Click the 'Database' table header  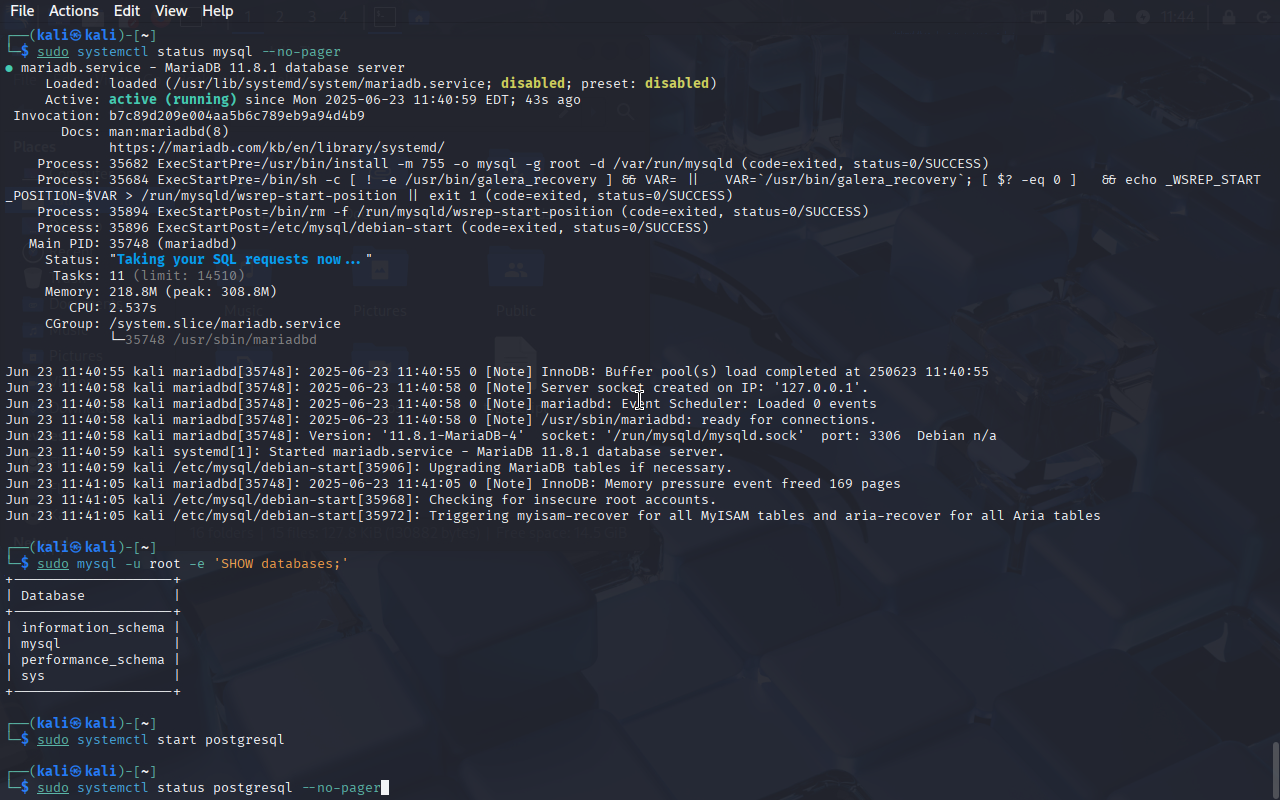(53, 595)
